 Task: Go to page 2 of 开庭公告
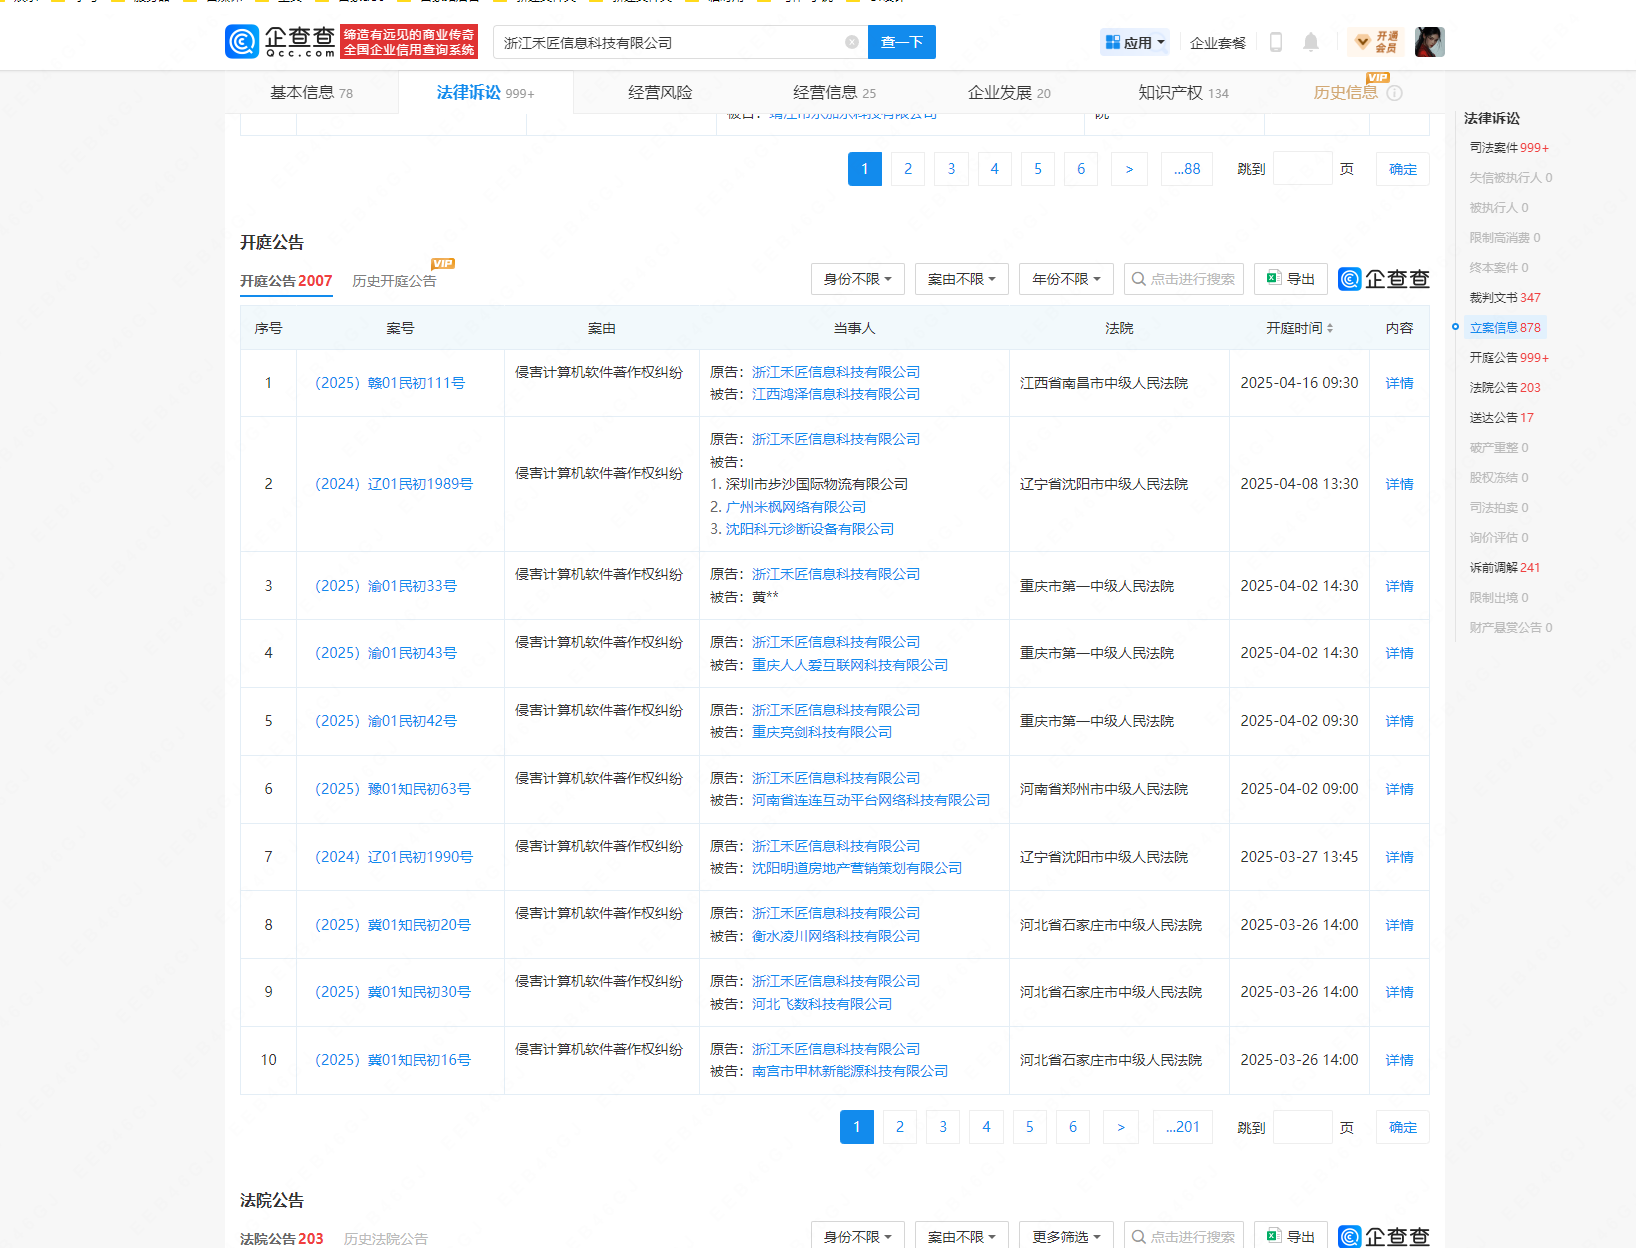(900, 1127)
